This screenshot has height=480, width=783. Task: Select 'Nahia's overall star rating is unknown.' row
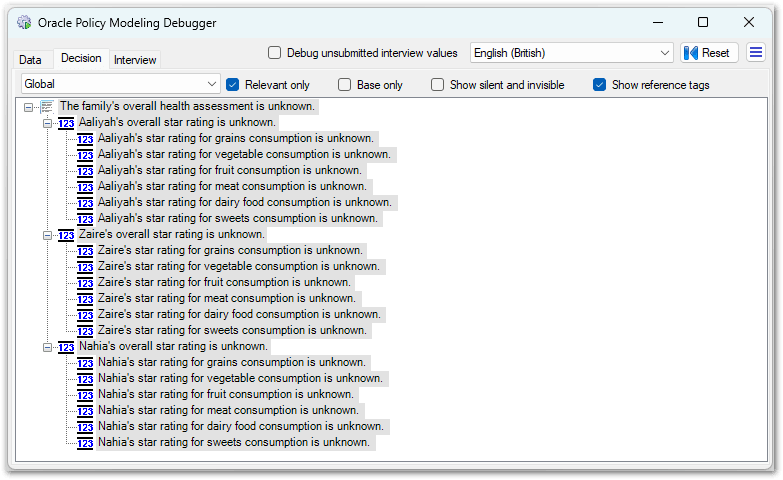173,346
